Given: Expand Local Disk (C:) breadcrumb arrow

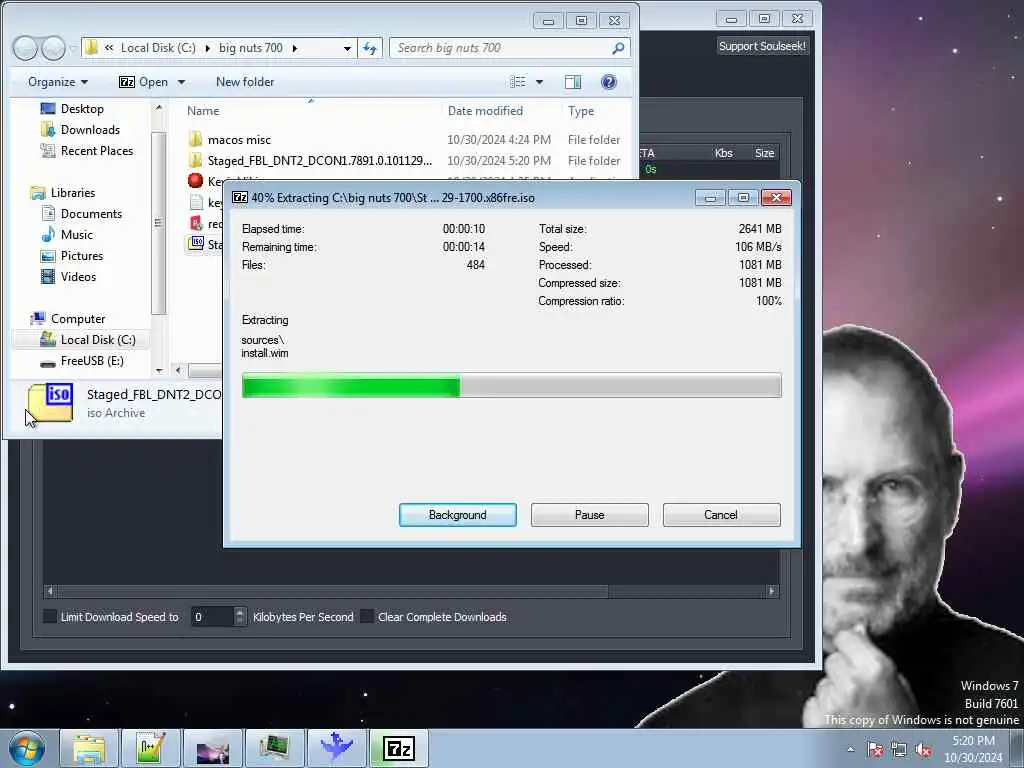Looking at the screenshot, I should [x=208, y=48].
